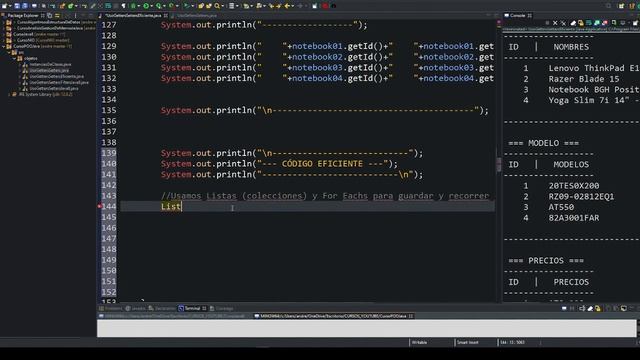The image size is (640, 360).
Task: Collapse the src folder in Package Explorer
Action: pos(9,52)
